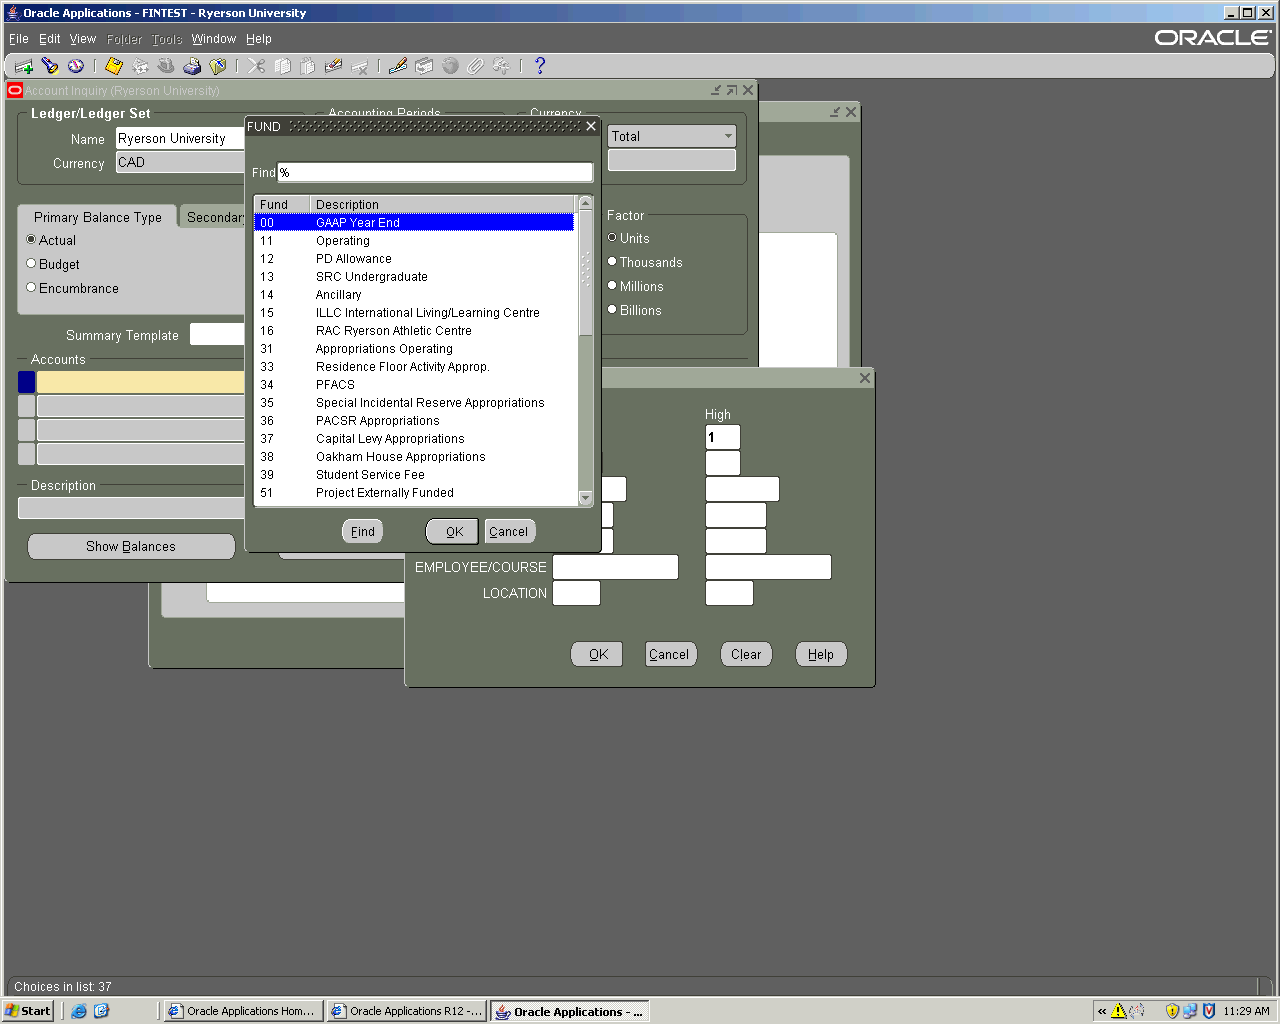Open the View menu
Viewport: 1280px width, 1024px height.
[82, 39]
